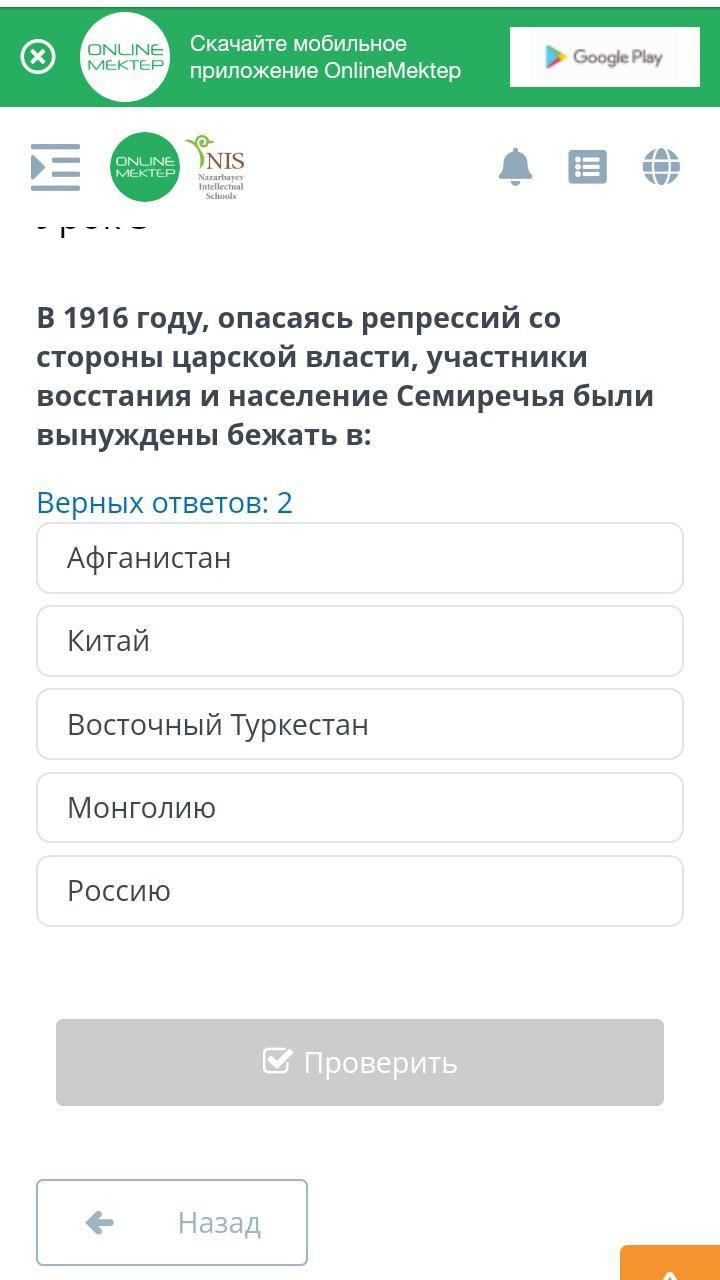Select answer Афганистан
This screenshot has height=1280, width=720.
point(360,558)
